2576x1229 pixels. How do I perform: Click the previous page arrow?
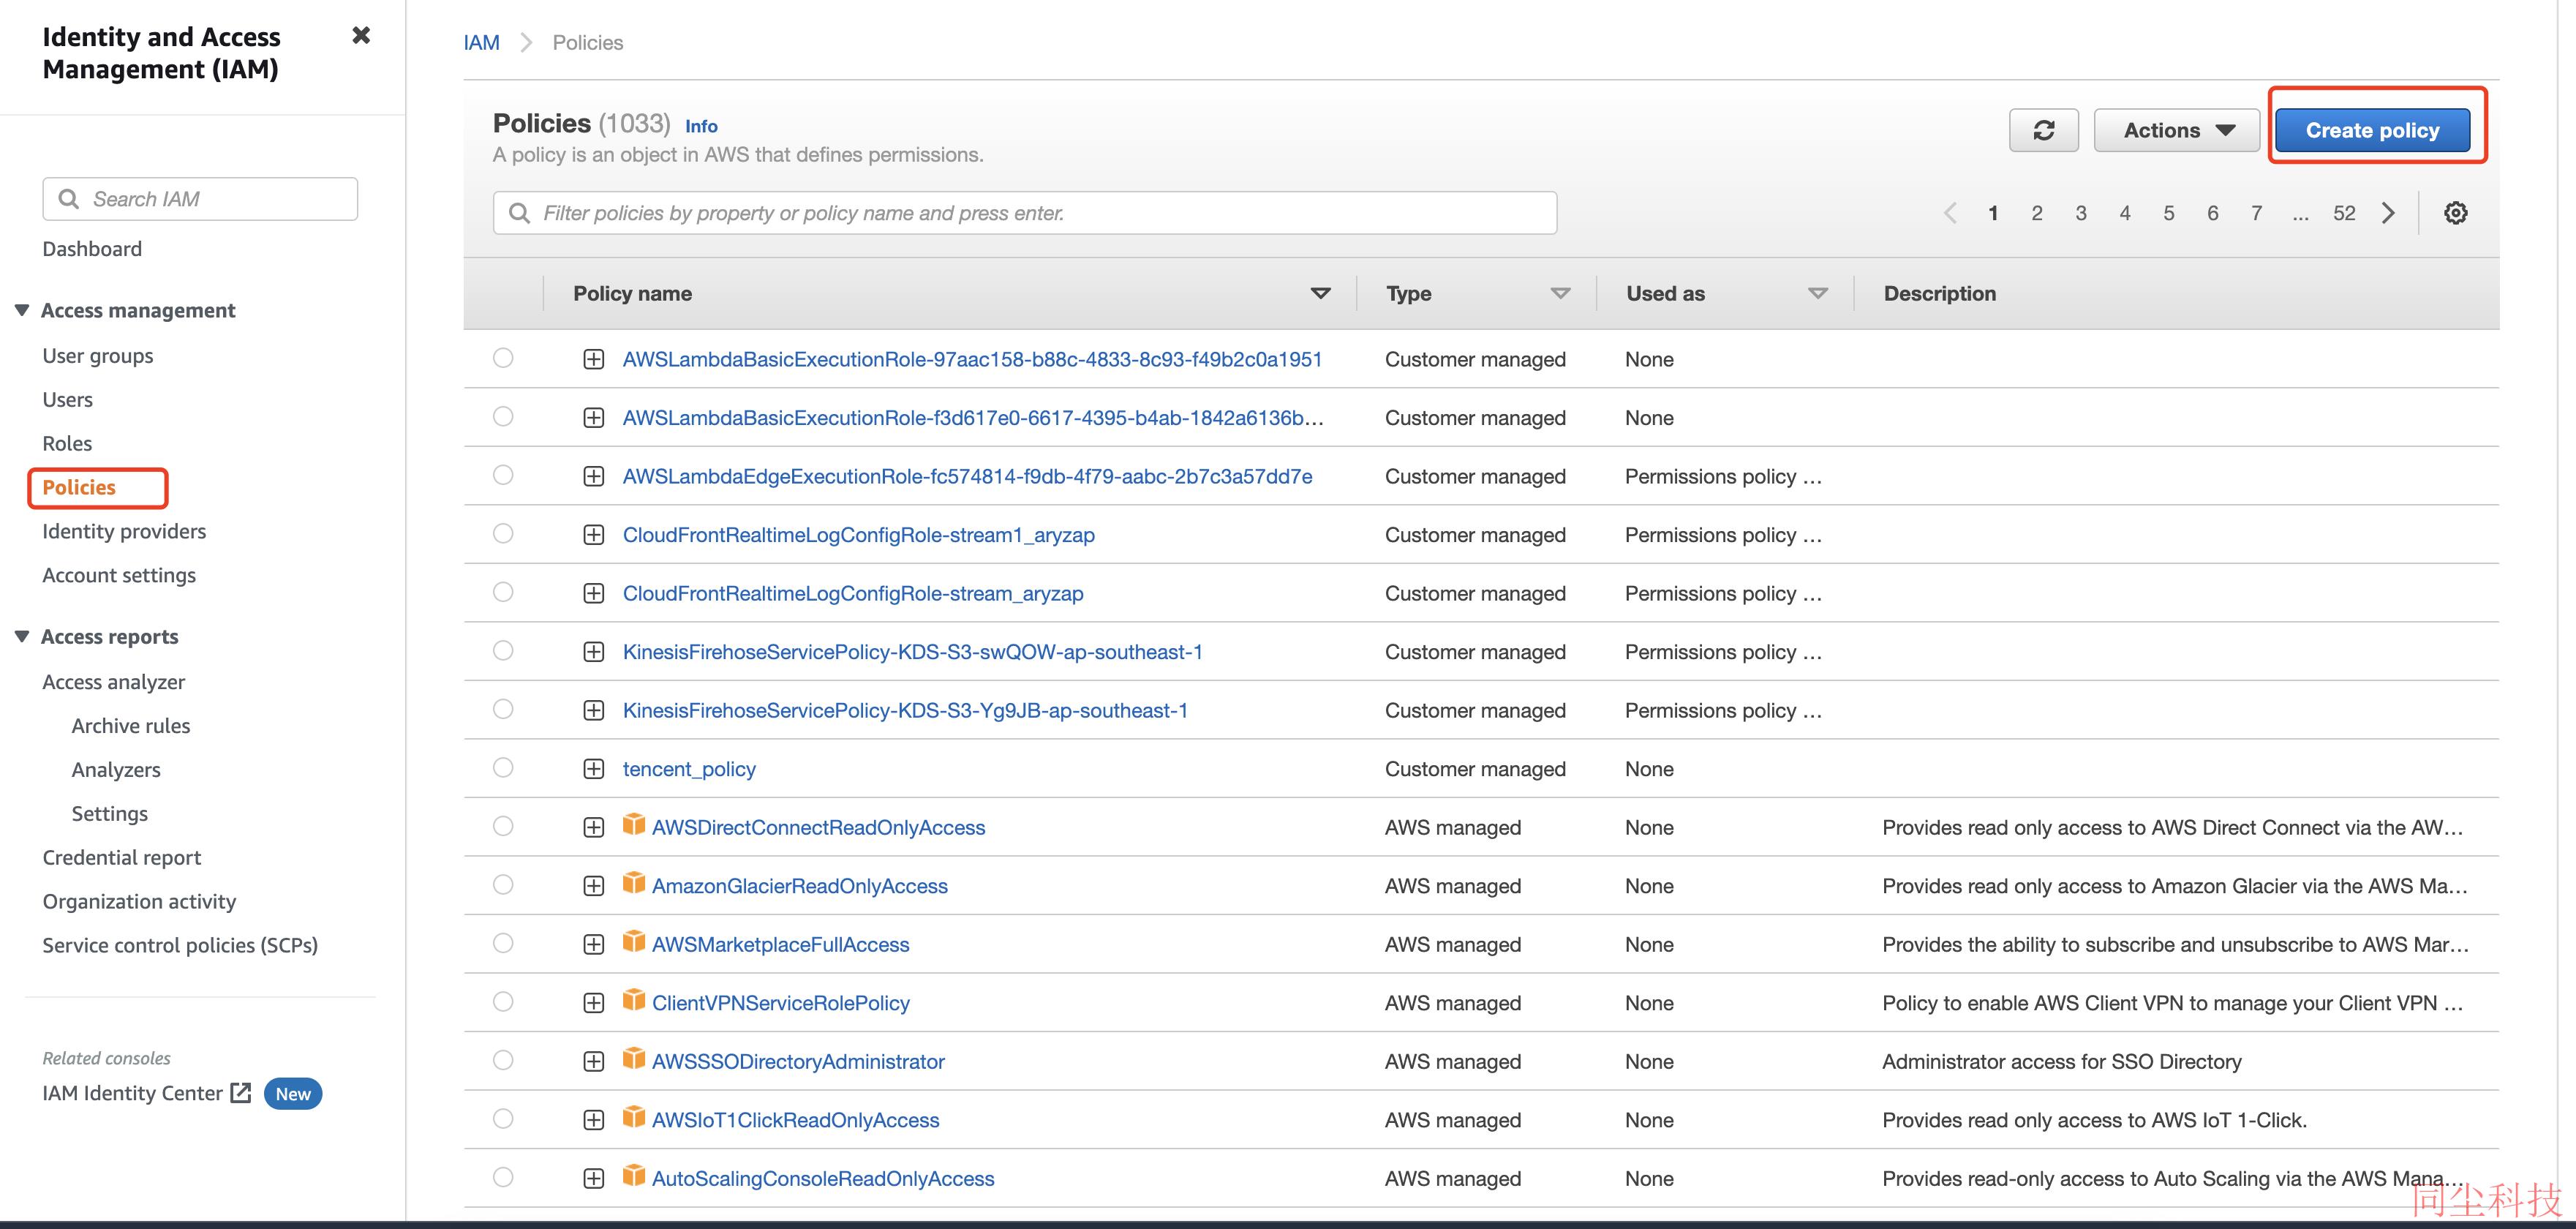[x=1950, y=213]
